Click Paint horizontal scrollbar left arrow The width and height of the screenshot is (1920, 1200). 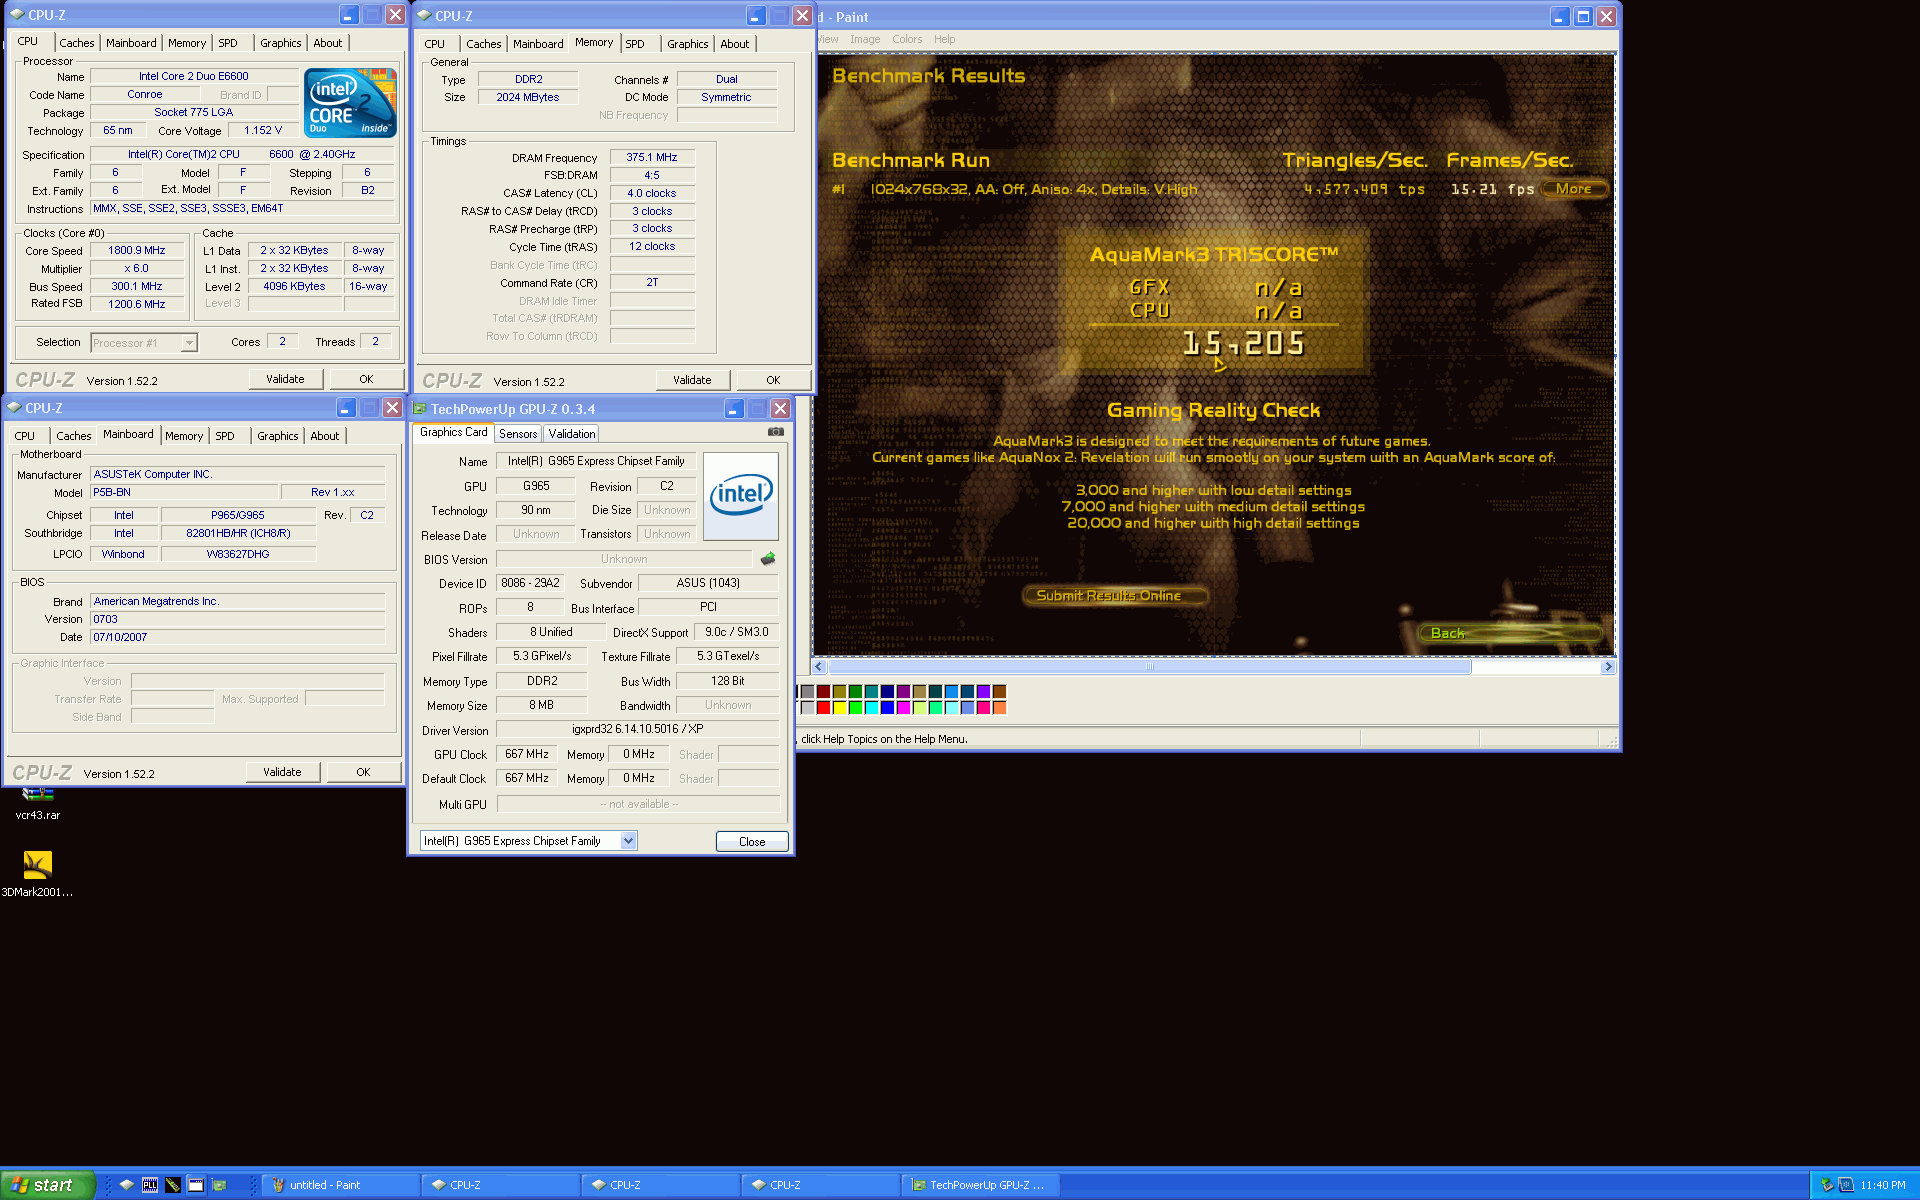819,667
